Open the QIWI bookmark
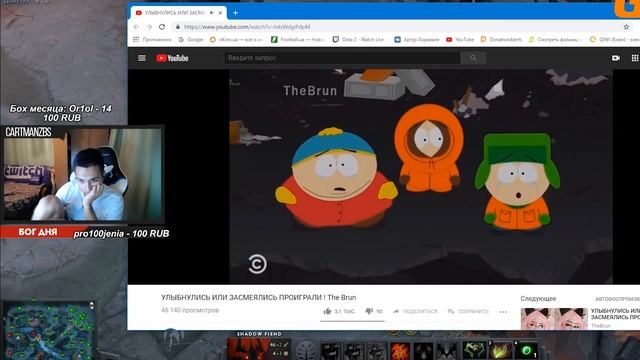Screen dimensions: 640x360 coord(615,40)
